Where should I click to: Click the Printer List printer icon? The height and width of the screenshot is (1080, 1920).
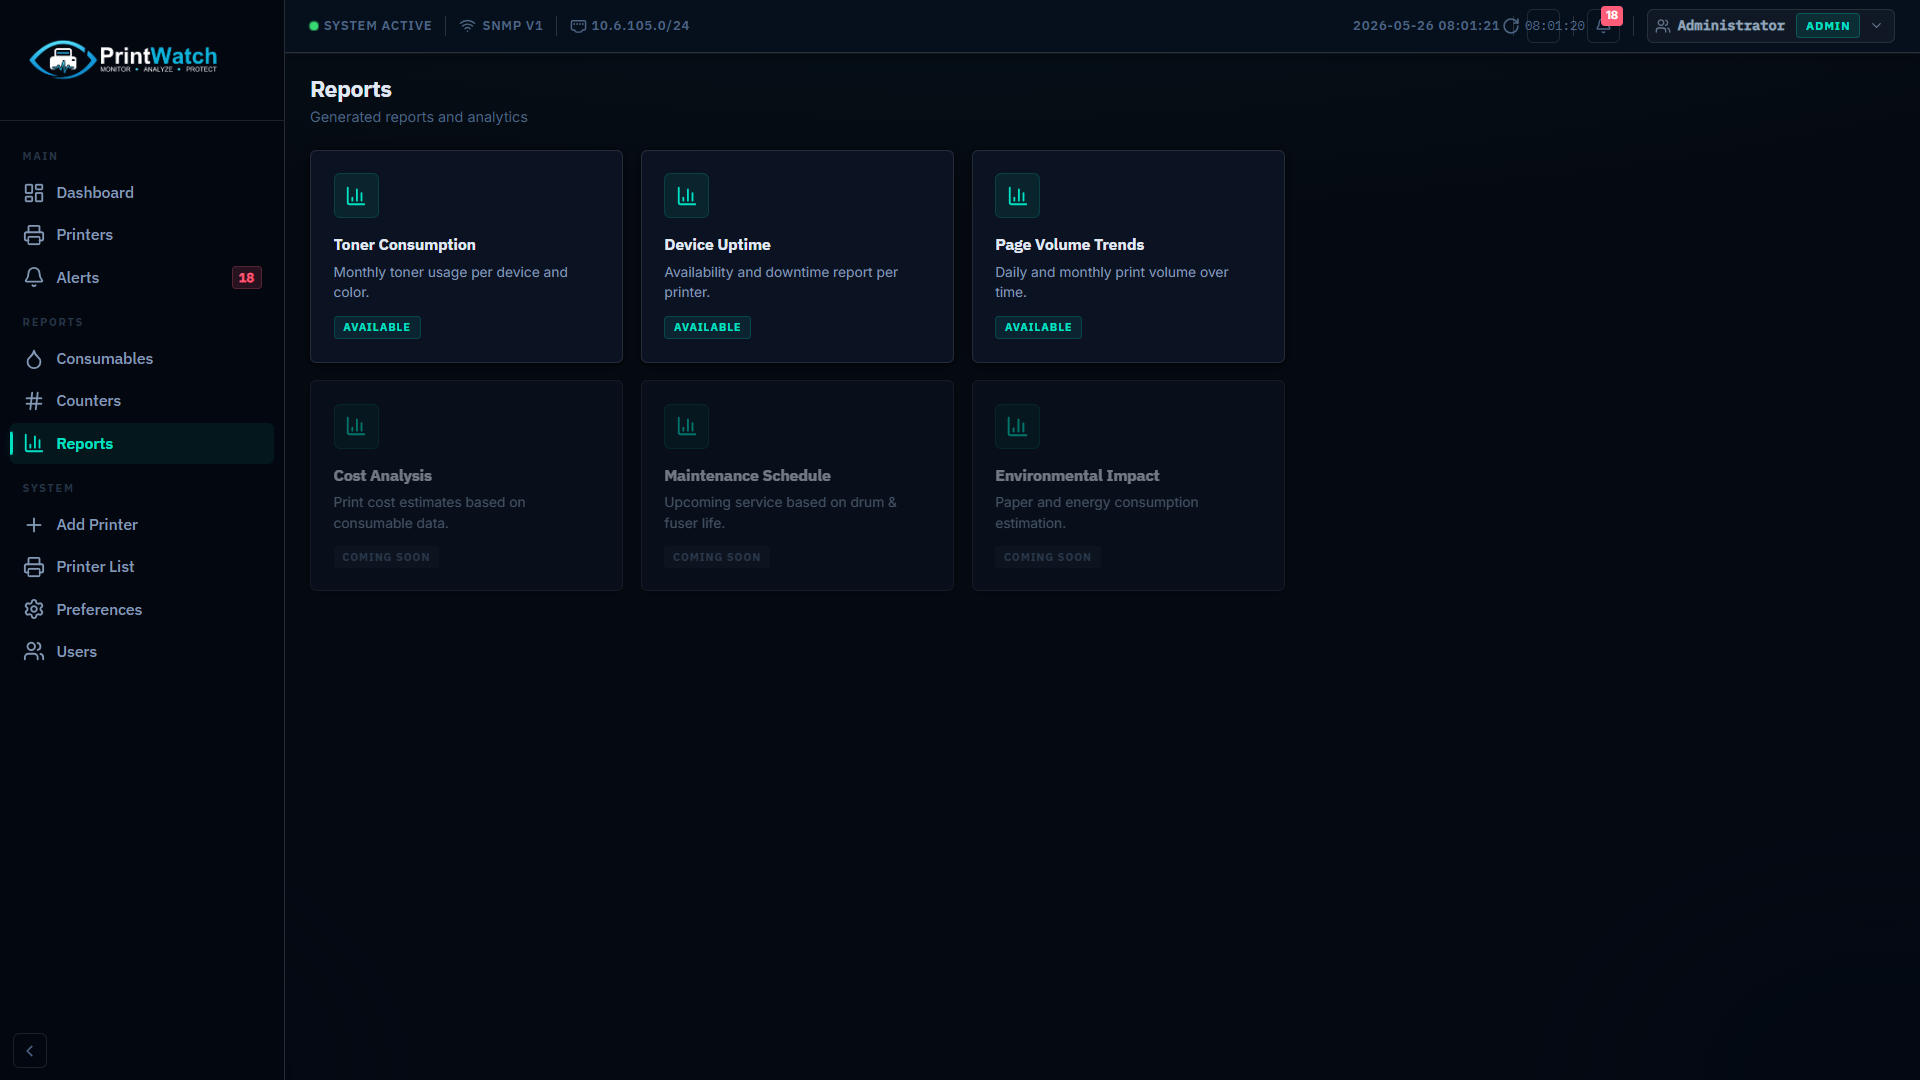(x=34, y=567)
